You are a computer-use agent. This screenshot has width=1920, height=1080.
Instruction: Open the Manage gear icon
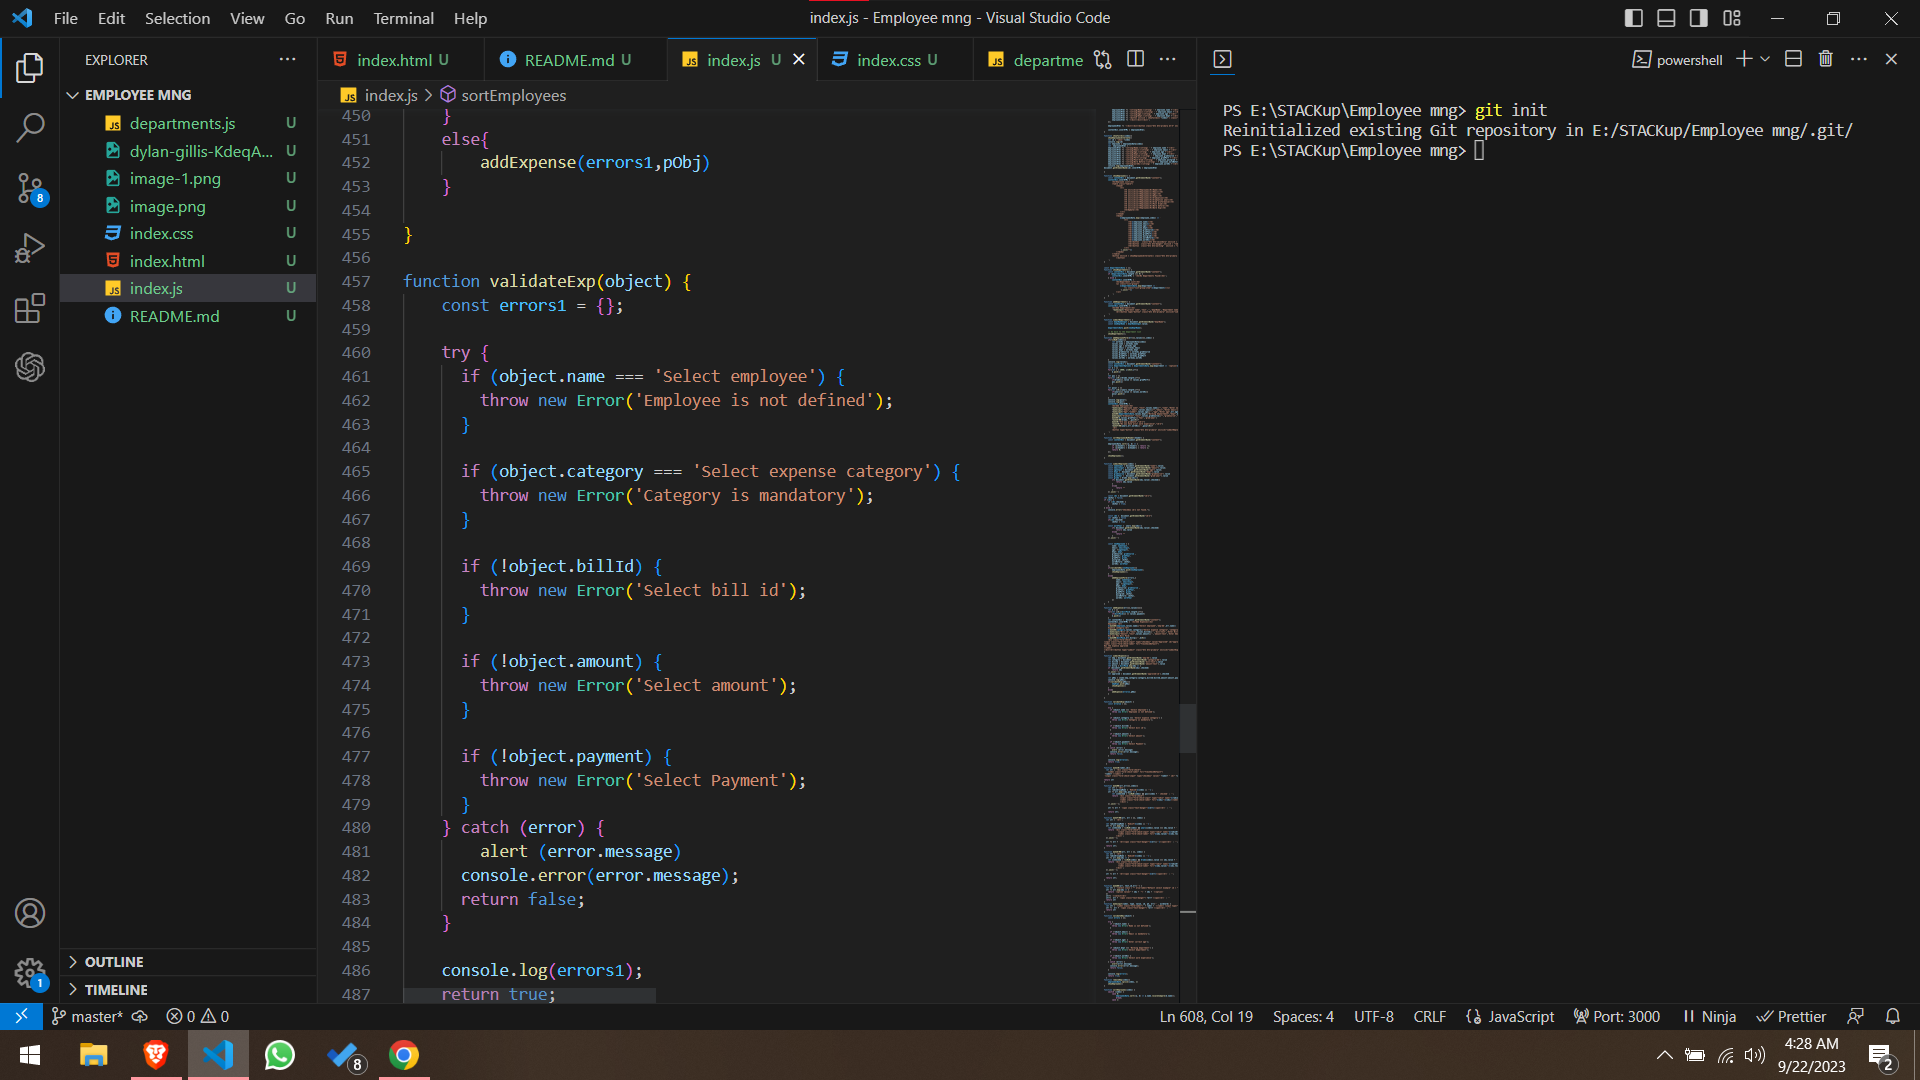click(30, 972)
